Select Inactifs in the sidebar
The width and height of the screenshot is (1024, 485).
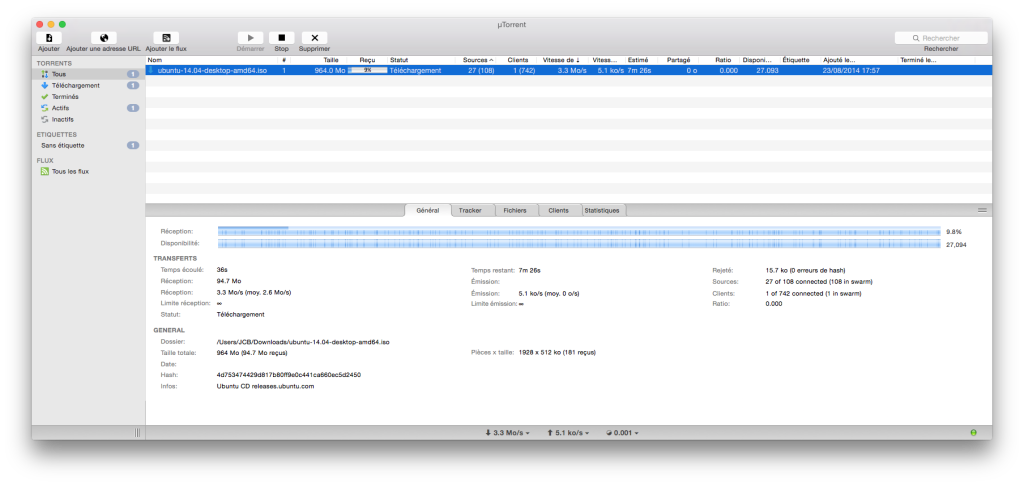coord(88,119)
